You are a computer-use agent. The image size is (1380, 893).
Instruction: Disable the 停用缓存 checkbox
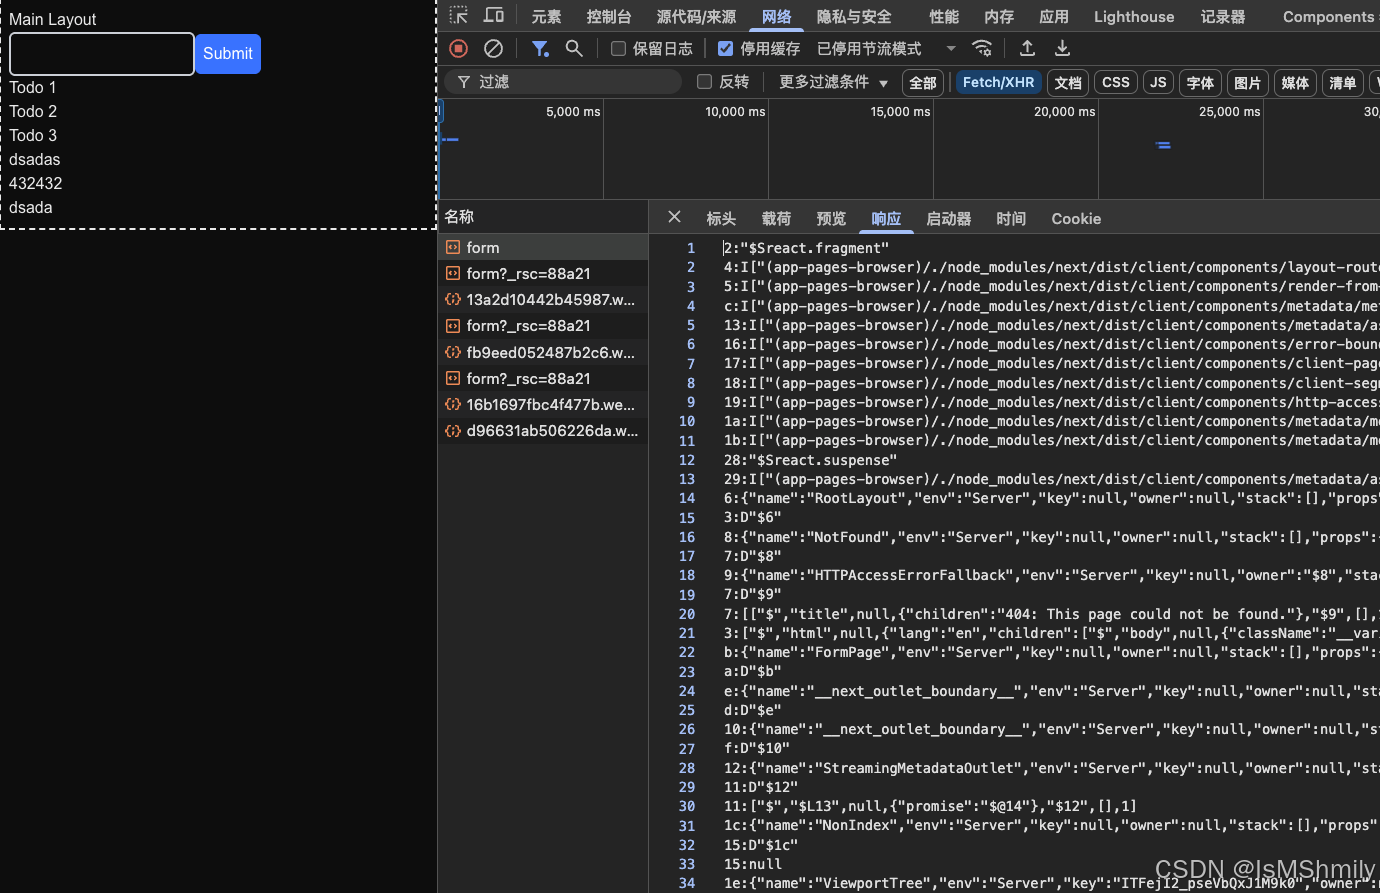(725, 48)
